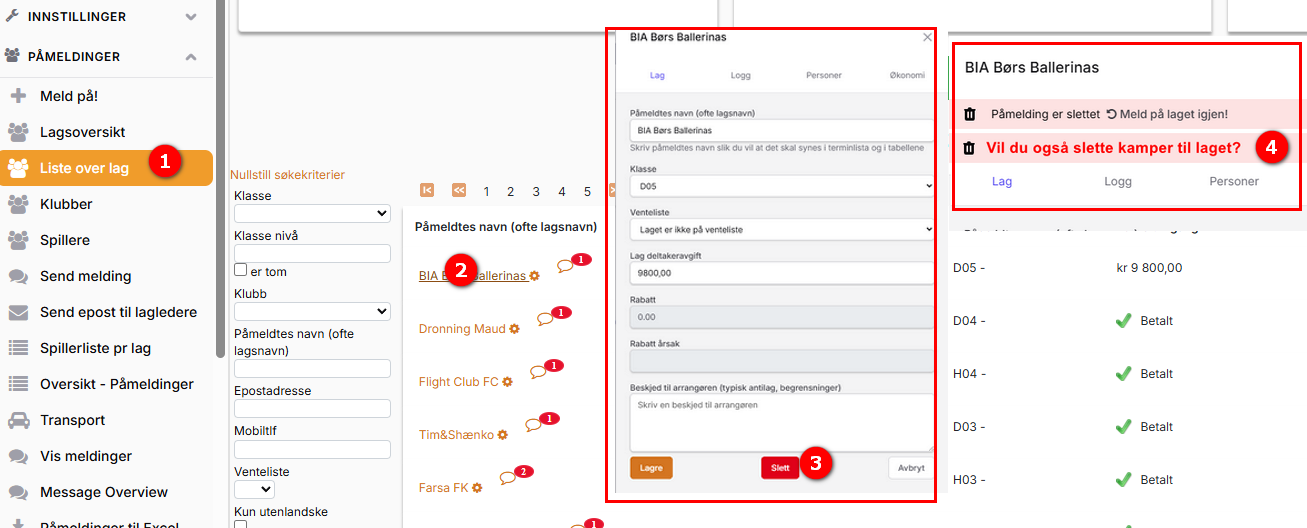Click the chat icon for Message Overview
This screenshot has height=528, width=1307.
point(18,492)
